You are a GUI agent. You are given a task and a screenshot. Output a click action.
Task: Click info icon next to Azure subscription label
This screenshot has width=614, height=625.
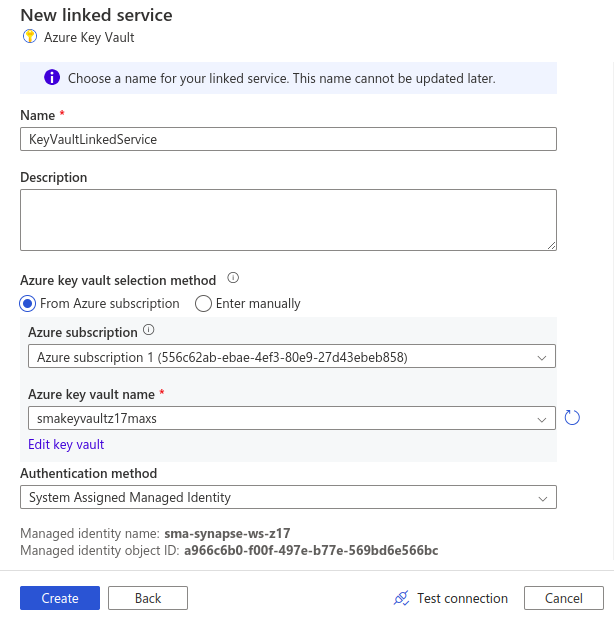pyautogui.click(x=149, y=331)
